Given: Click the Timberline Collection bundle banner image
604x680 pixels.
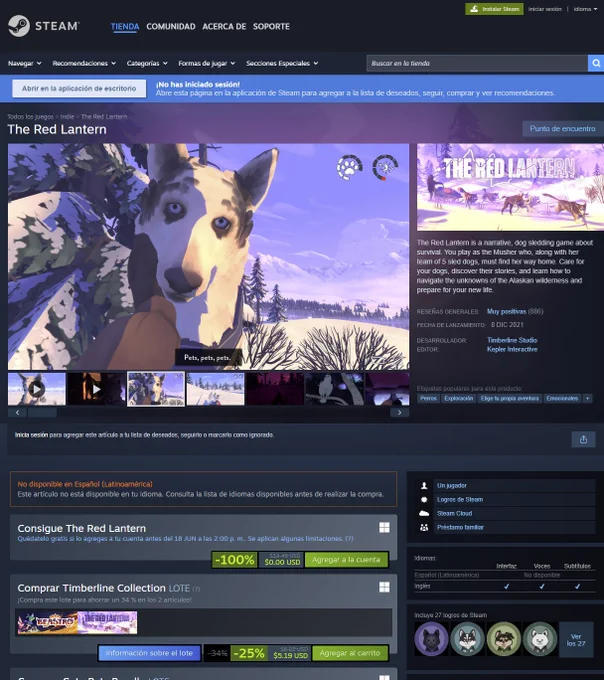Looking at the screenshot, I should (x=77, y=623).
